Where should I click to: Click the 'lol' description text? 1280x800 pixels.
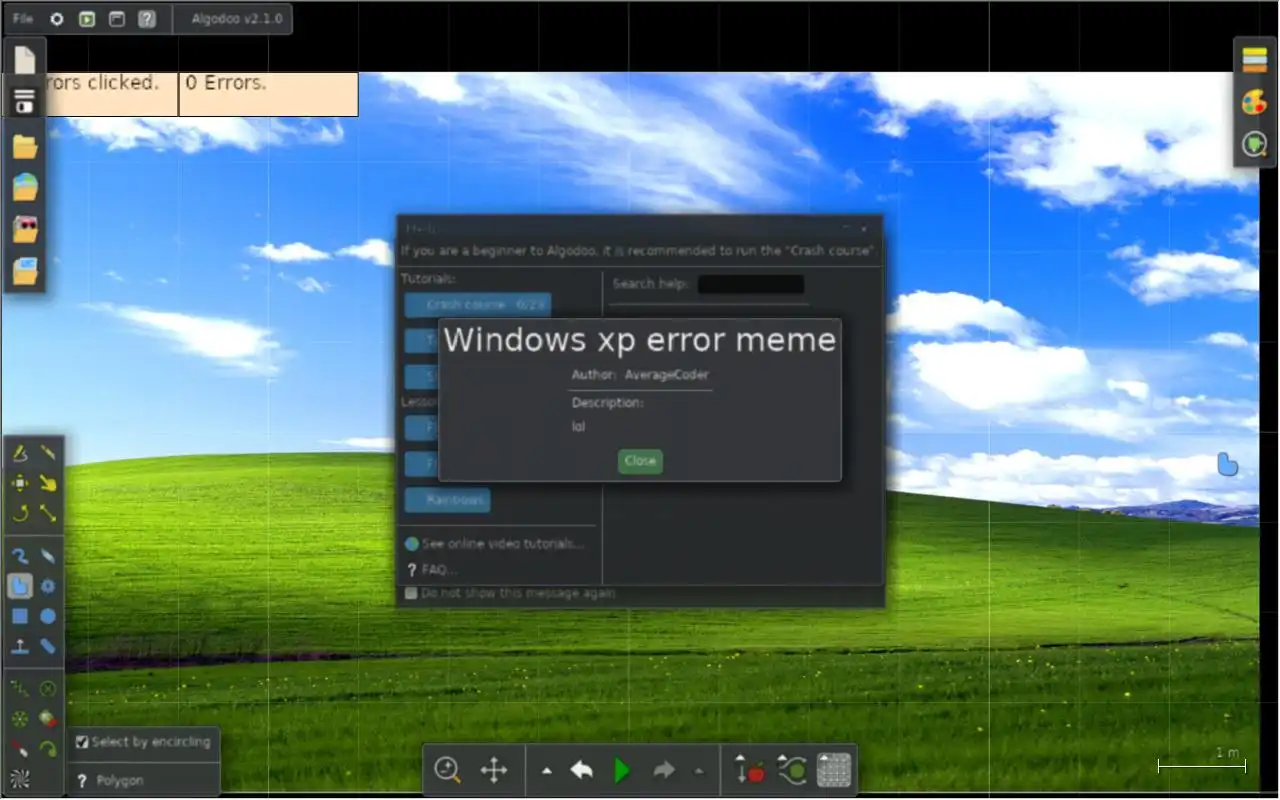[x=578, y=427]
